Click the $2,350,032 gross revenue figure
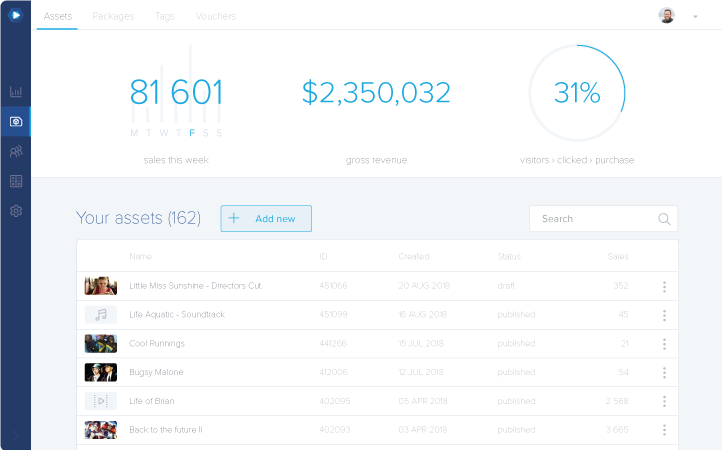The height and width of the screenshot is (450, 722). point(376,93)
